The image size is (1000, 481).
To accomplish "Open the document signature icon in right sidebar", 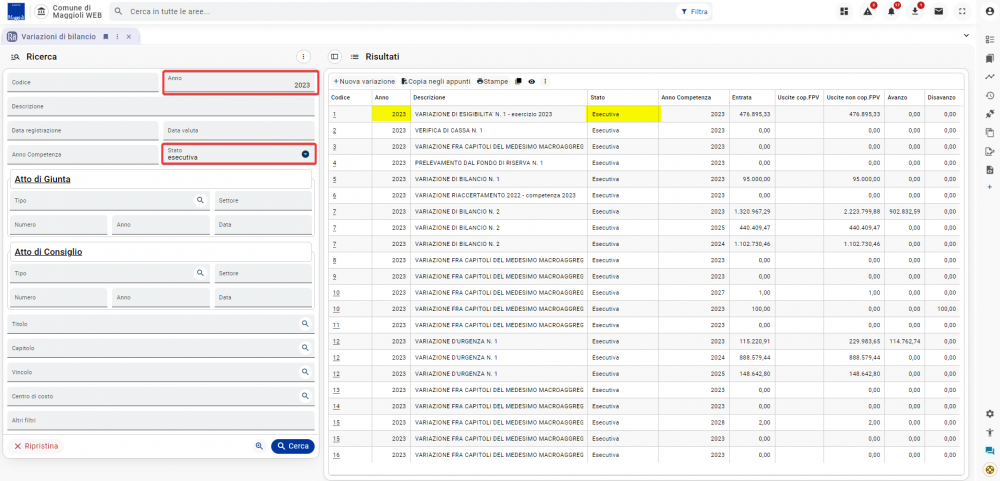I will click(990, 151).
